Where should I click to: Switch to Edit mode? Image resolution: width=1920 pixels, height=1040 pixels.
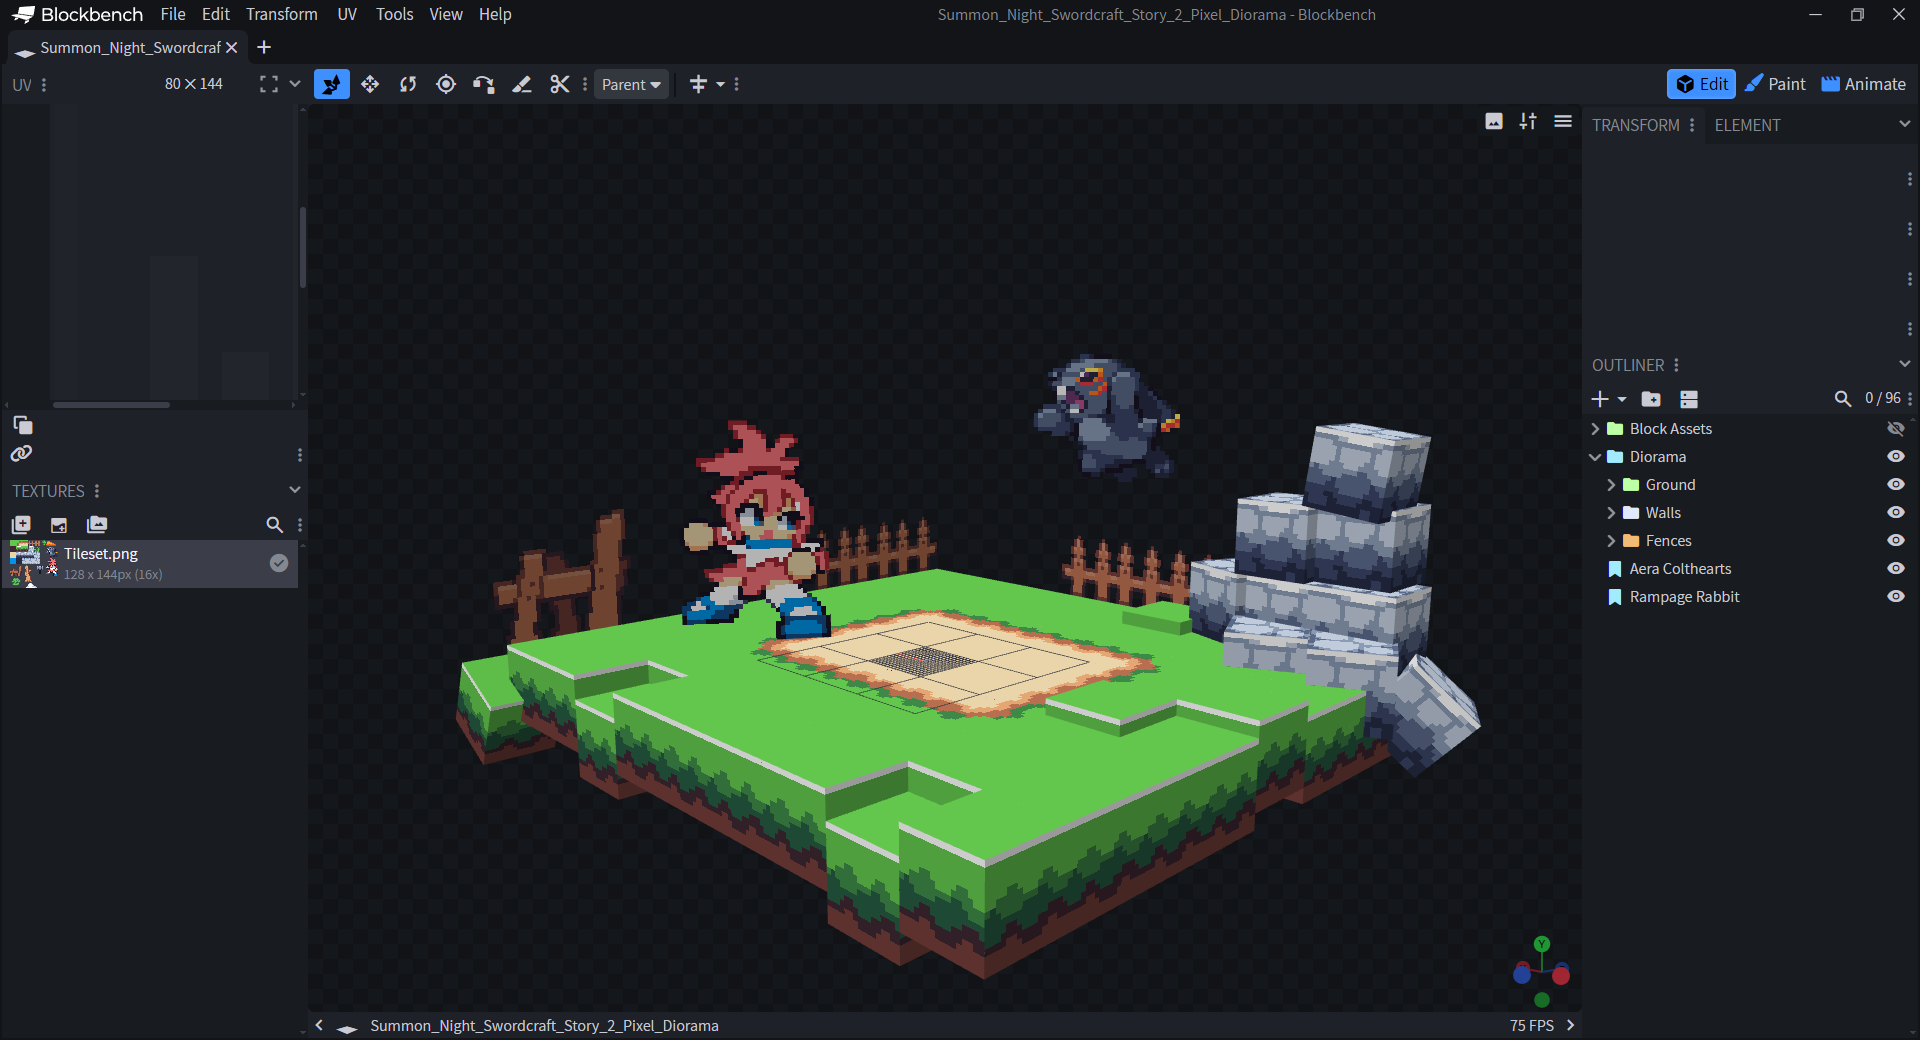coord(1701,84)
